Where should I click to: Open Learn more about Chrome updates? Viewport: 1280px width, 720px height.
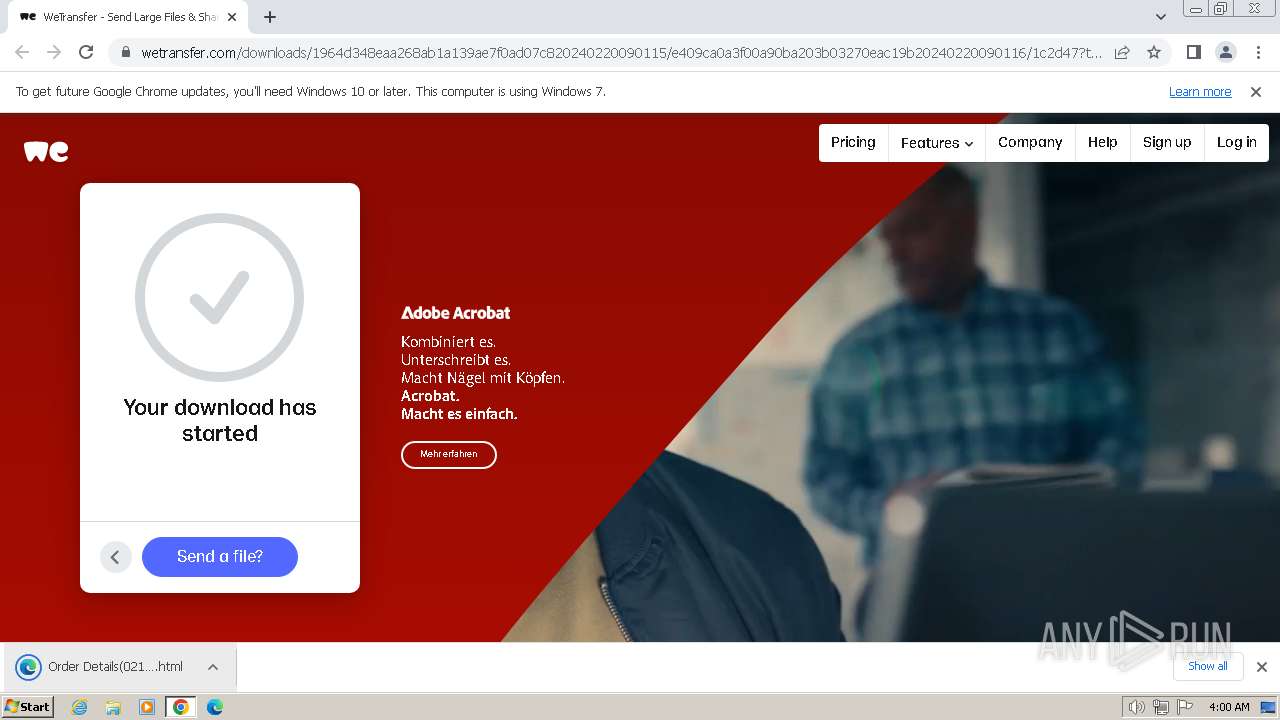click(1200, 91)
